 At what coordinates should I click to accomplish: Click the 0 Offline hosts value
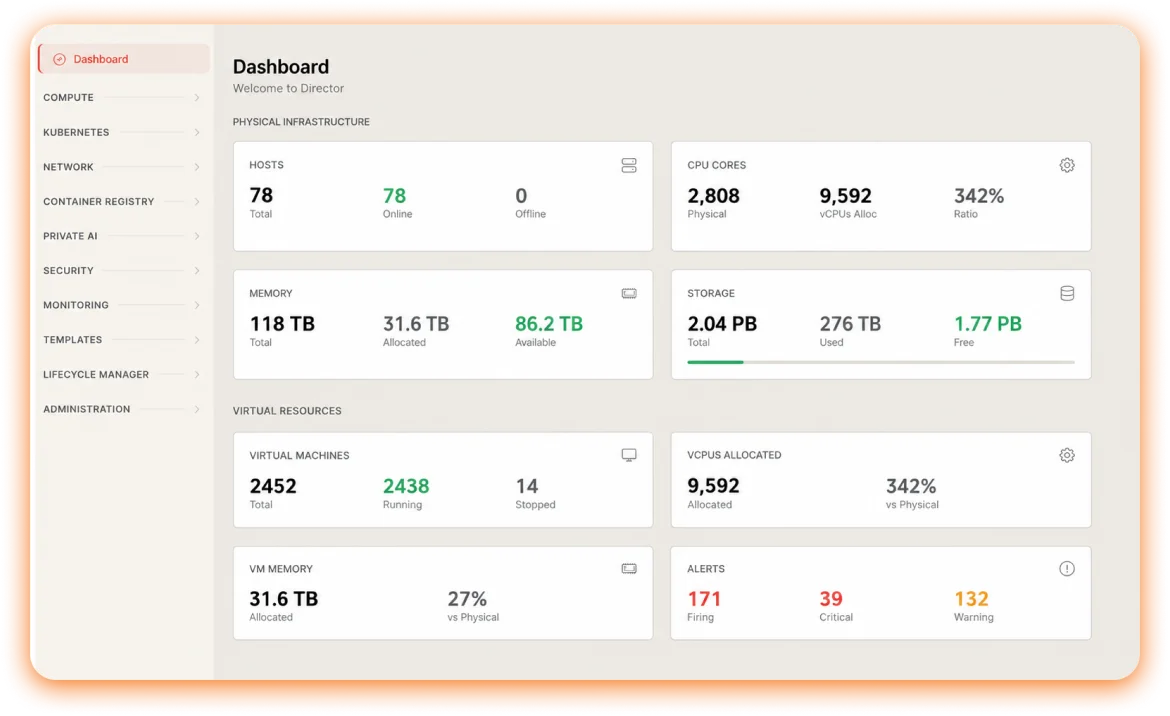pyautogui.click(x=521, y=196)
